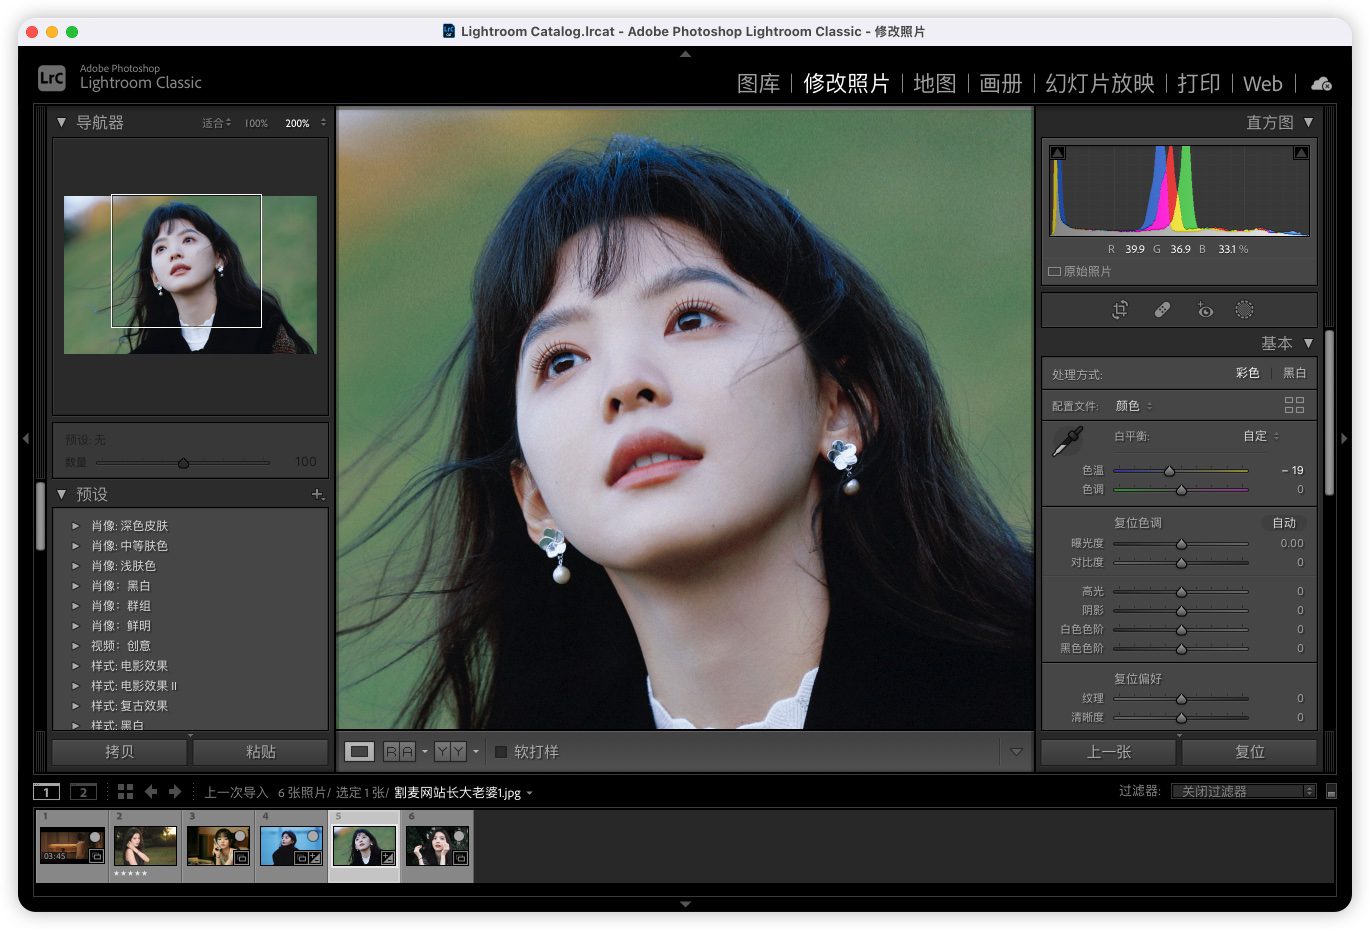
Task: Switch to the 图库 module
Action: pyautogui.click(x=758, y=84)
